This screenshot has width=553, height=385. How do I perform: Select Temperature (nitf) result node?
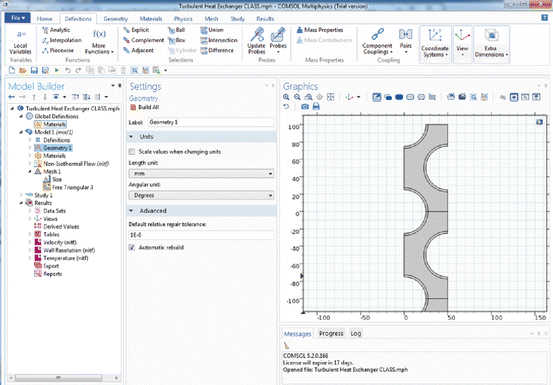click(61, 258)
